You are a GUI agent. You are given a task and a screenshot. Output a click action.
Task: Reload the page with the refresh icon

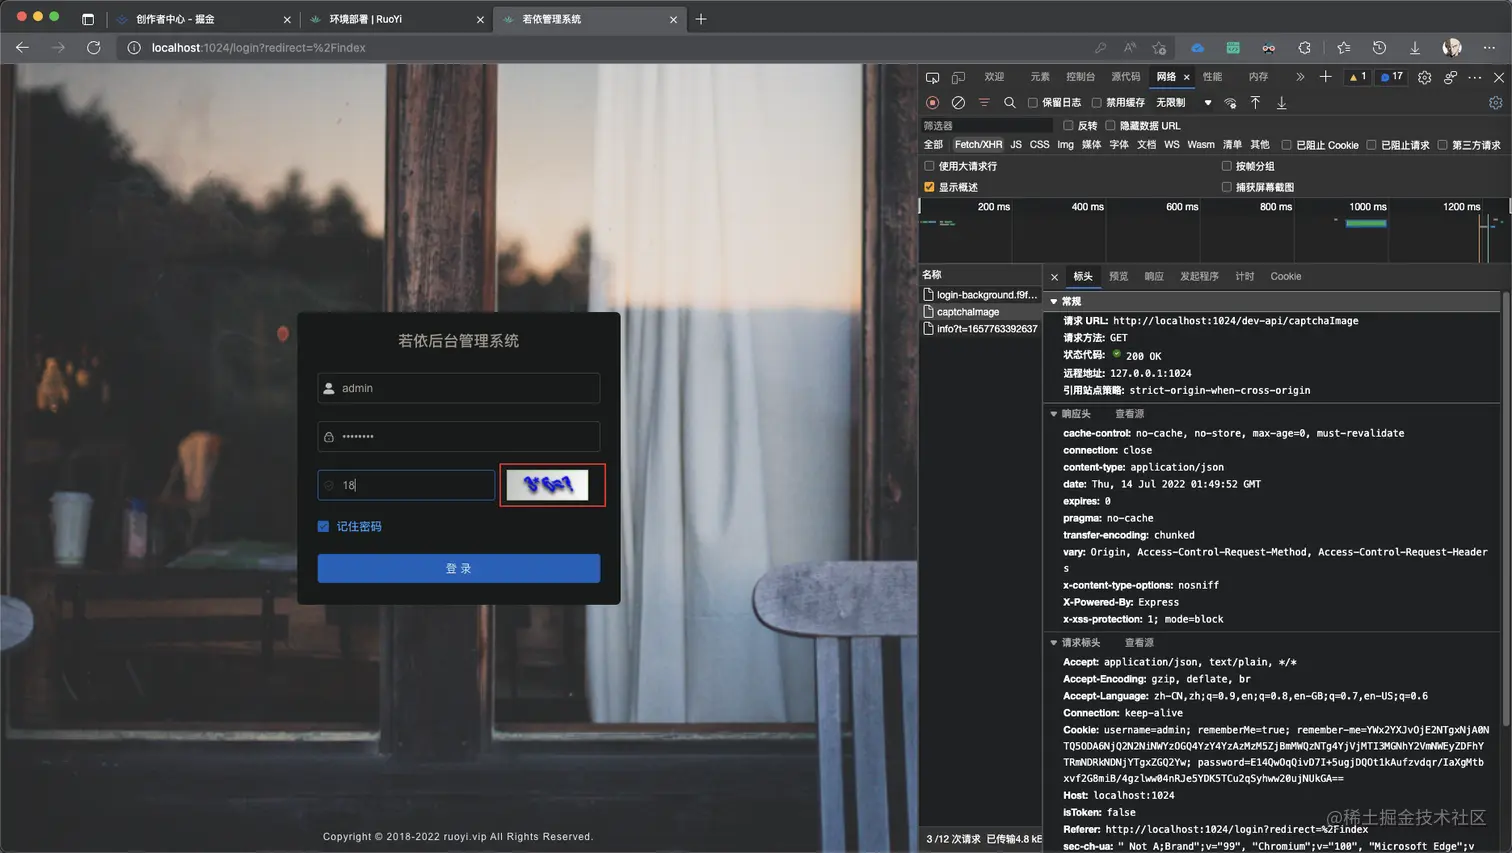click(93, 47)
